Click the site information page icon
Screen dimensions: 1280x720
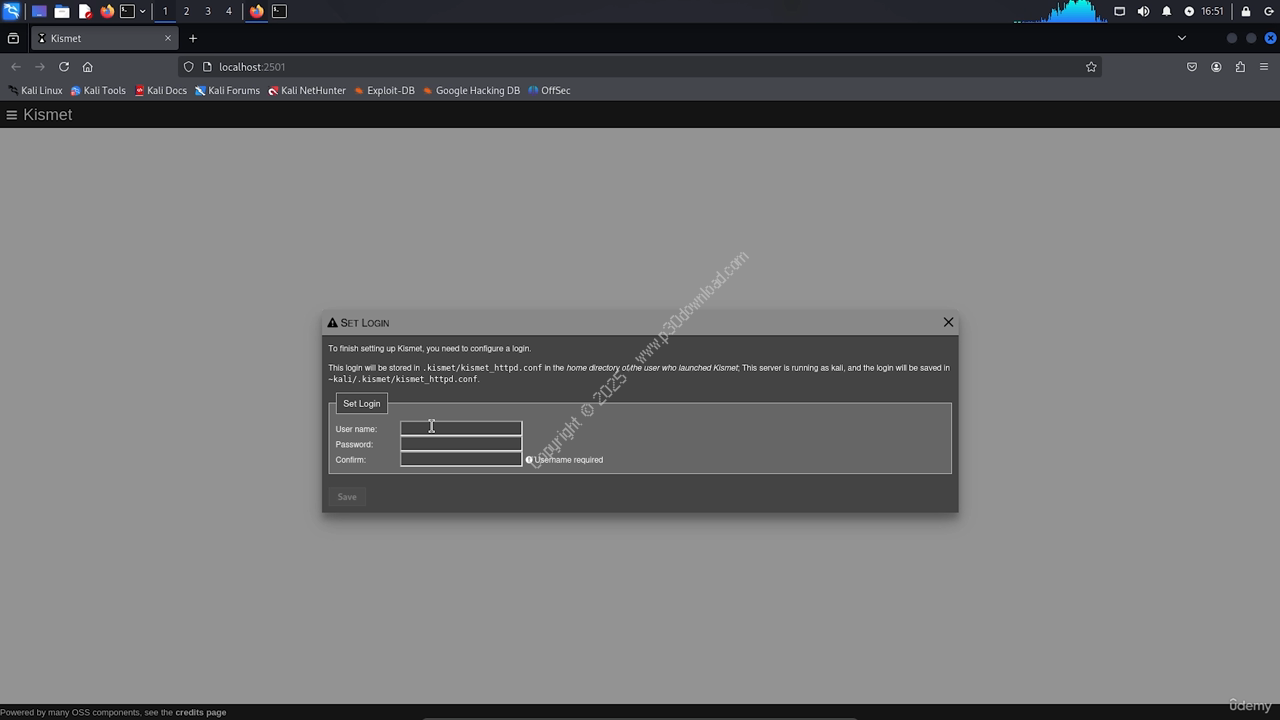207,67
